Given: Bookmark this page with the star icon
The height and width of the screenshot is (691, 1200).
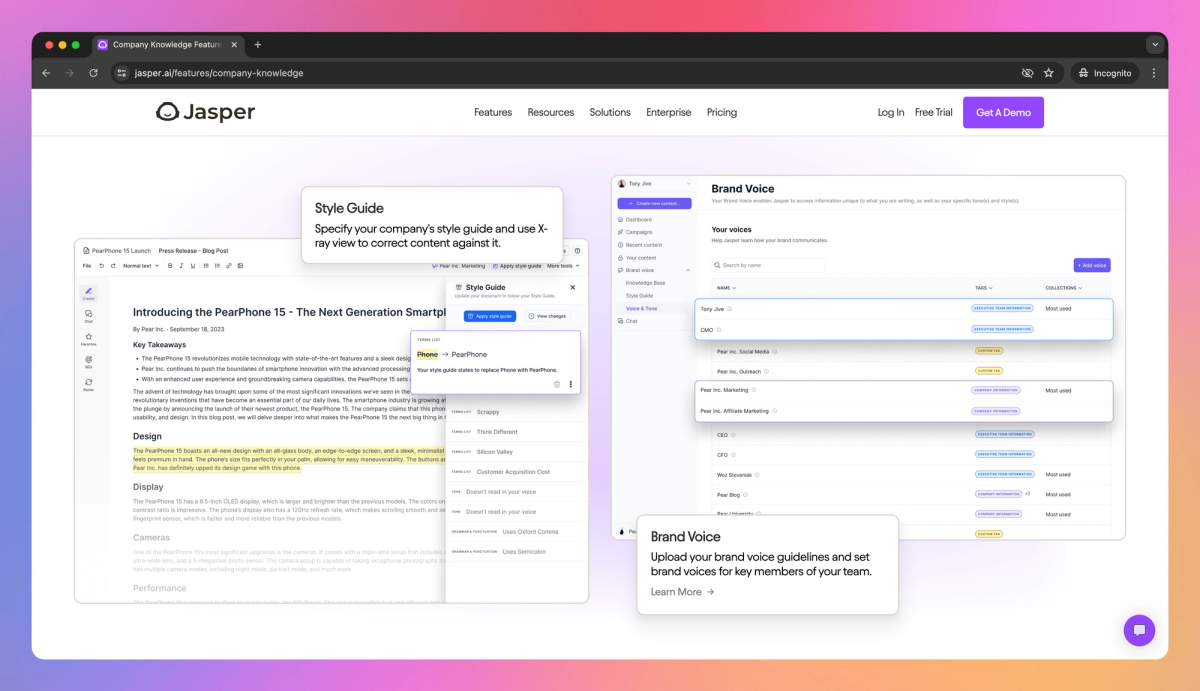Looking at the screenshot, I should click(x=1049, y=73).
